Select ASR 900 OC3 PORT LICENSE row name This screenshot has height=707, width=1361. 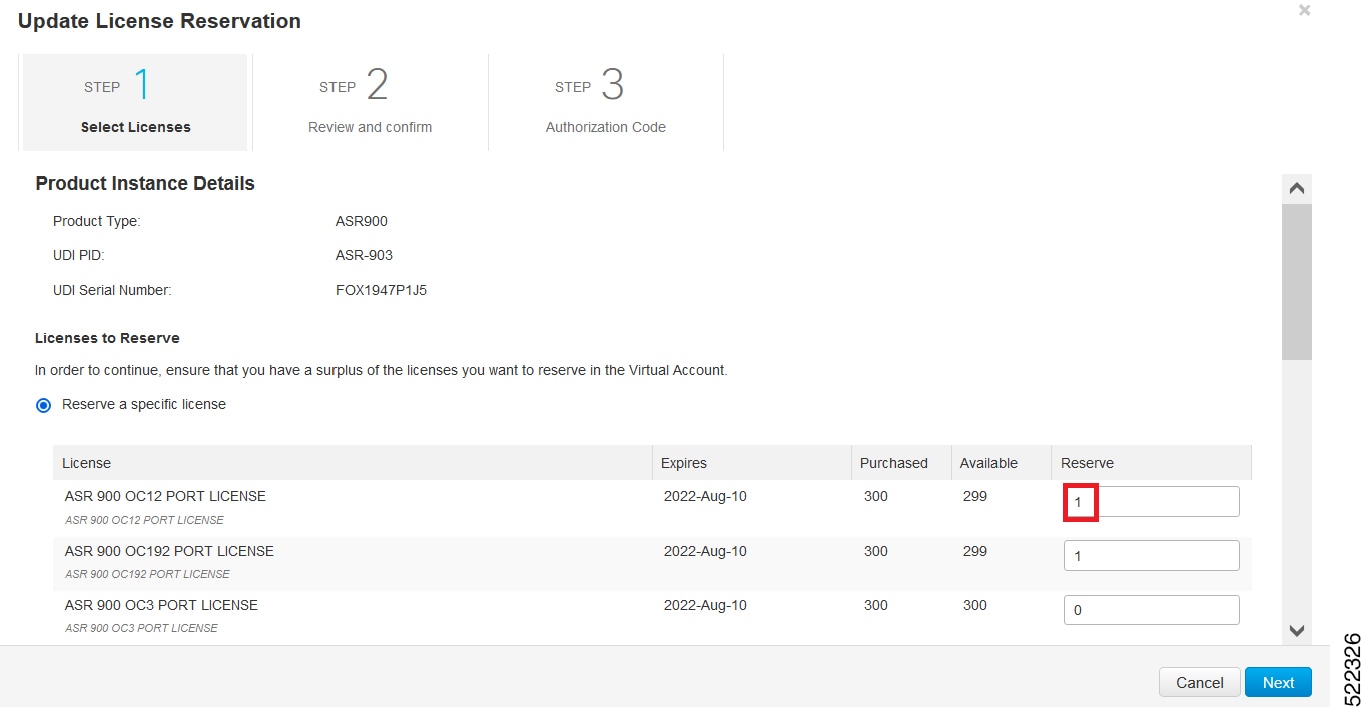[161, 605]
